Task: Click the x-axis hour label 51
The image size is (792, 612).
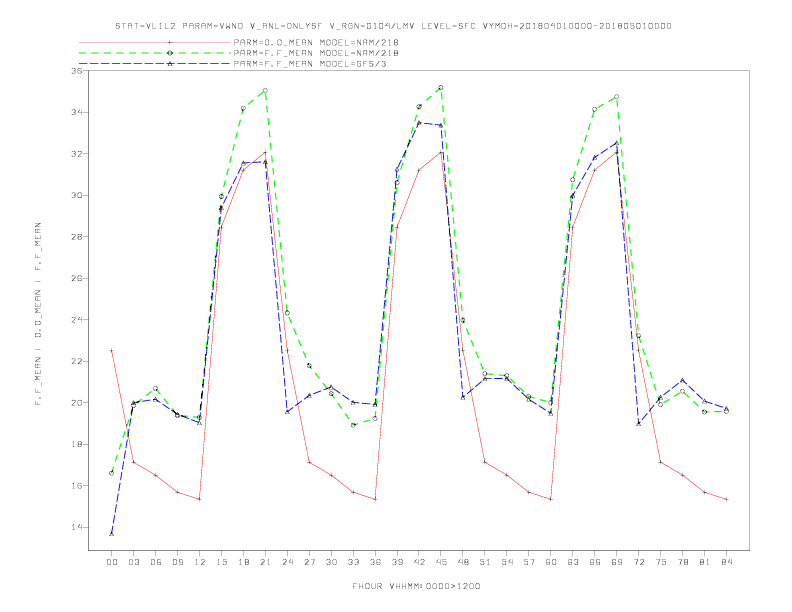Action: pyautogui.click(x=485, y=562)
